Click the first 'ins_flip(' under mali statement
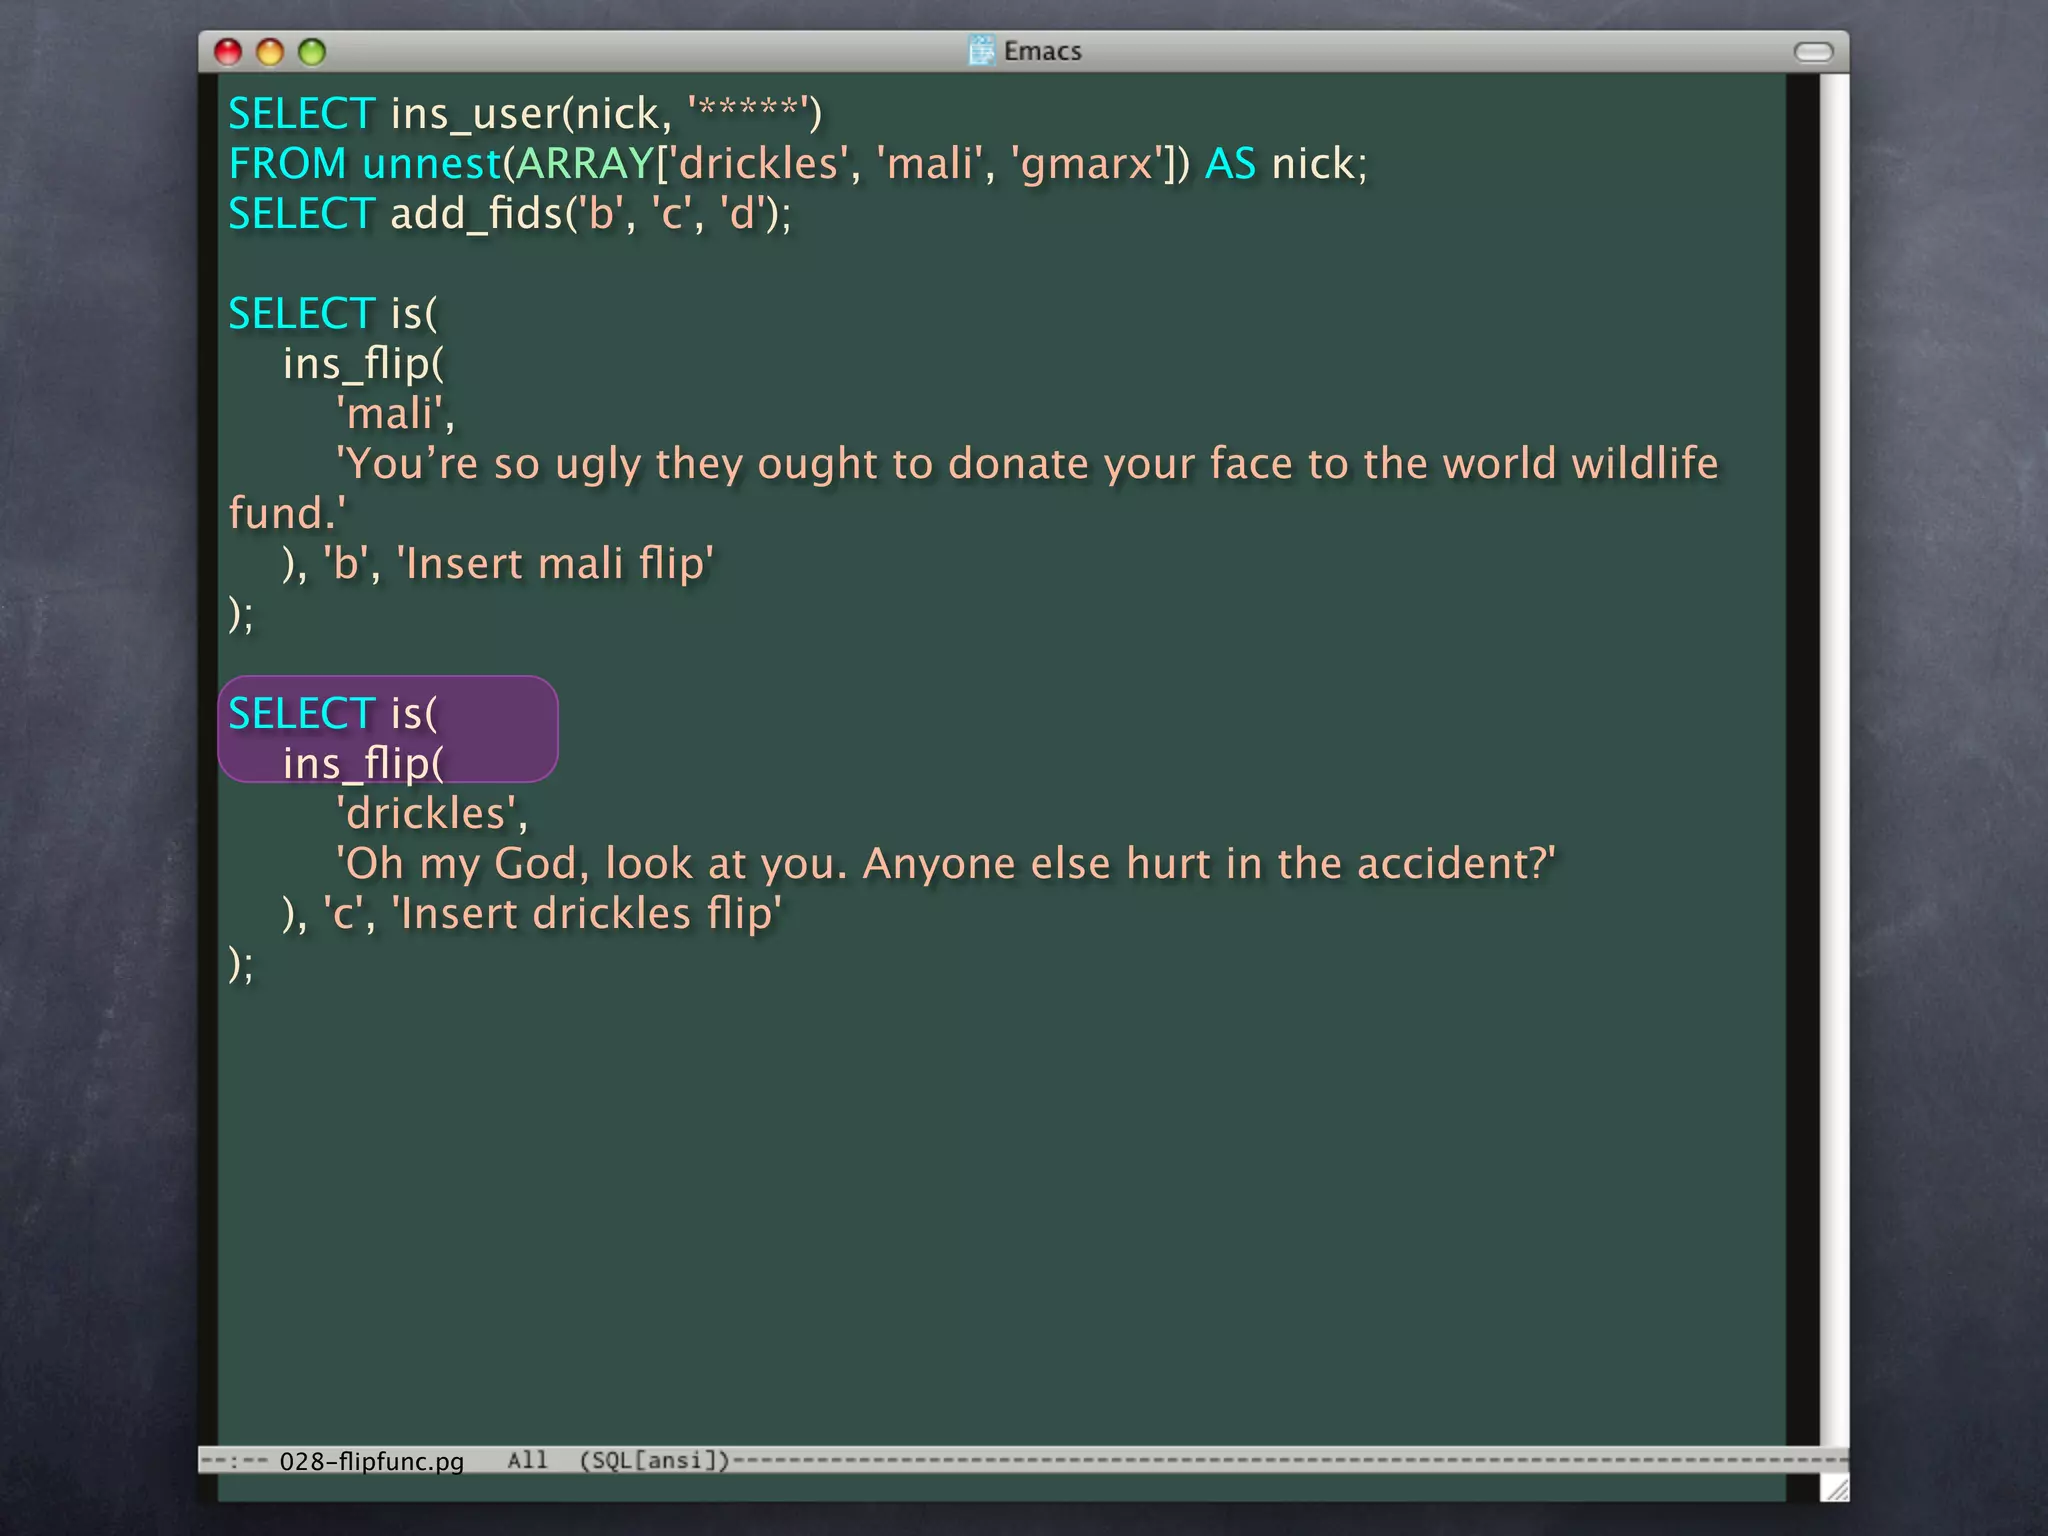This screenshot has height=1536, width=2048. [x=363, y=364]
